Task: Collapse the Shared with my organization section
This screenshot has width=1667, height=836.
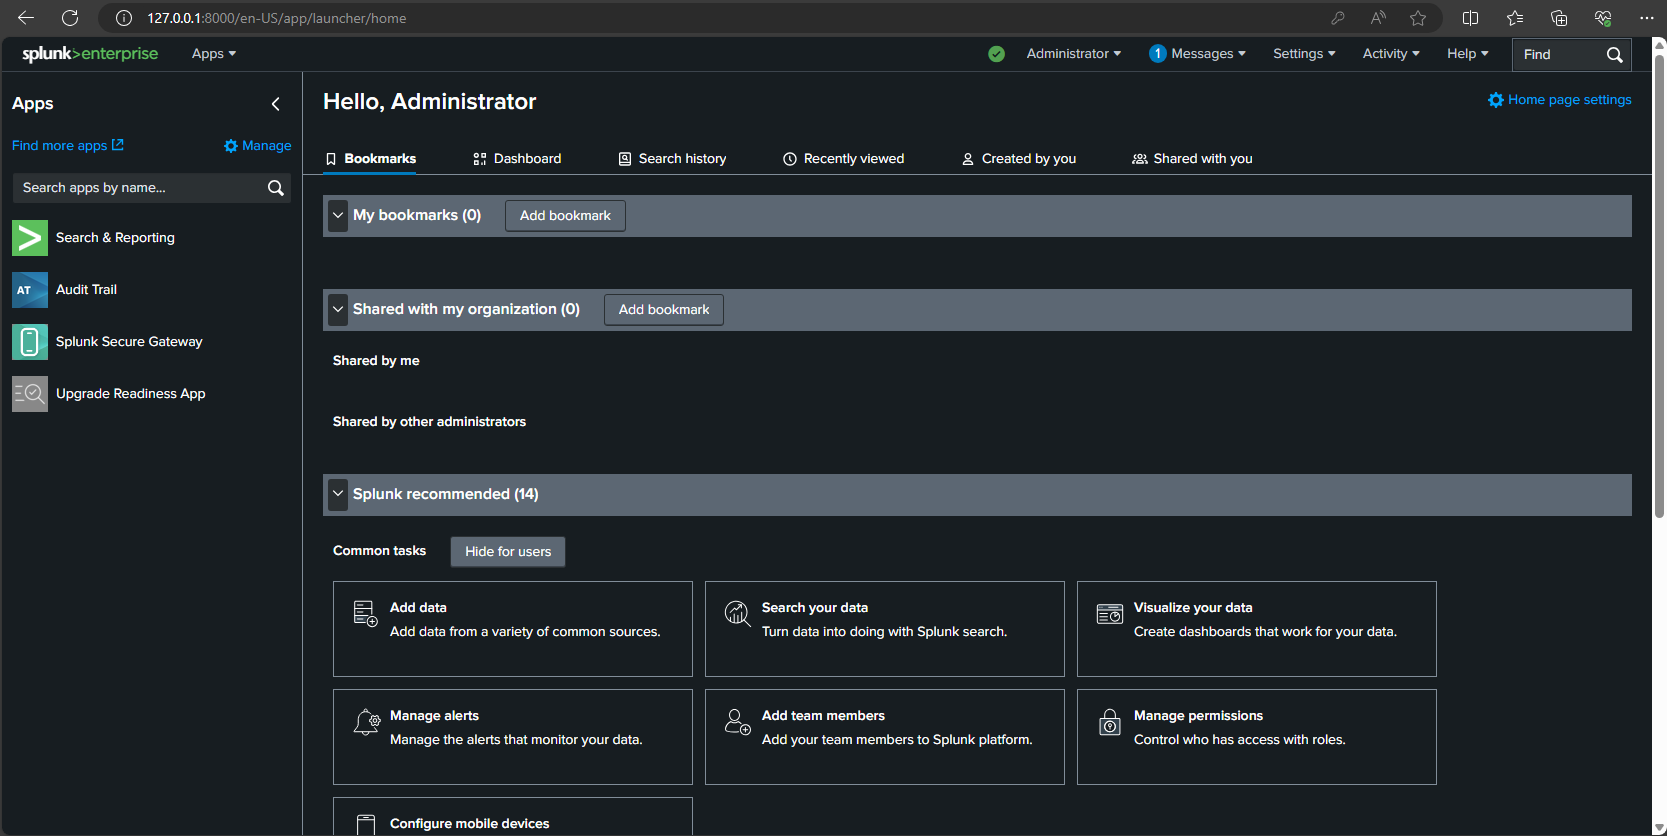Action: [x=338, y=310]
